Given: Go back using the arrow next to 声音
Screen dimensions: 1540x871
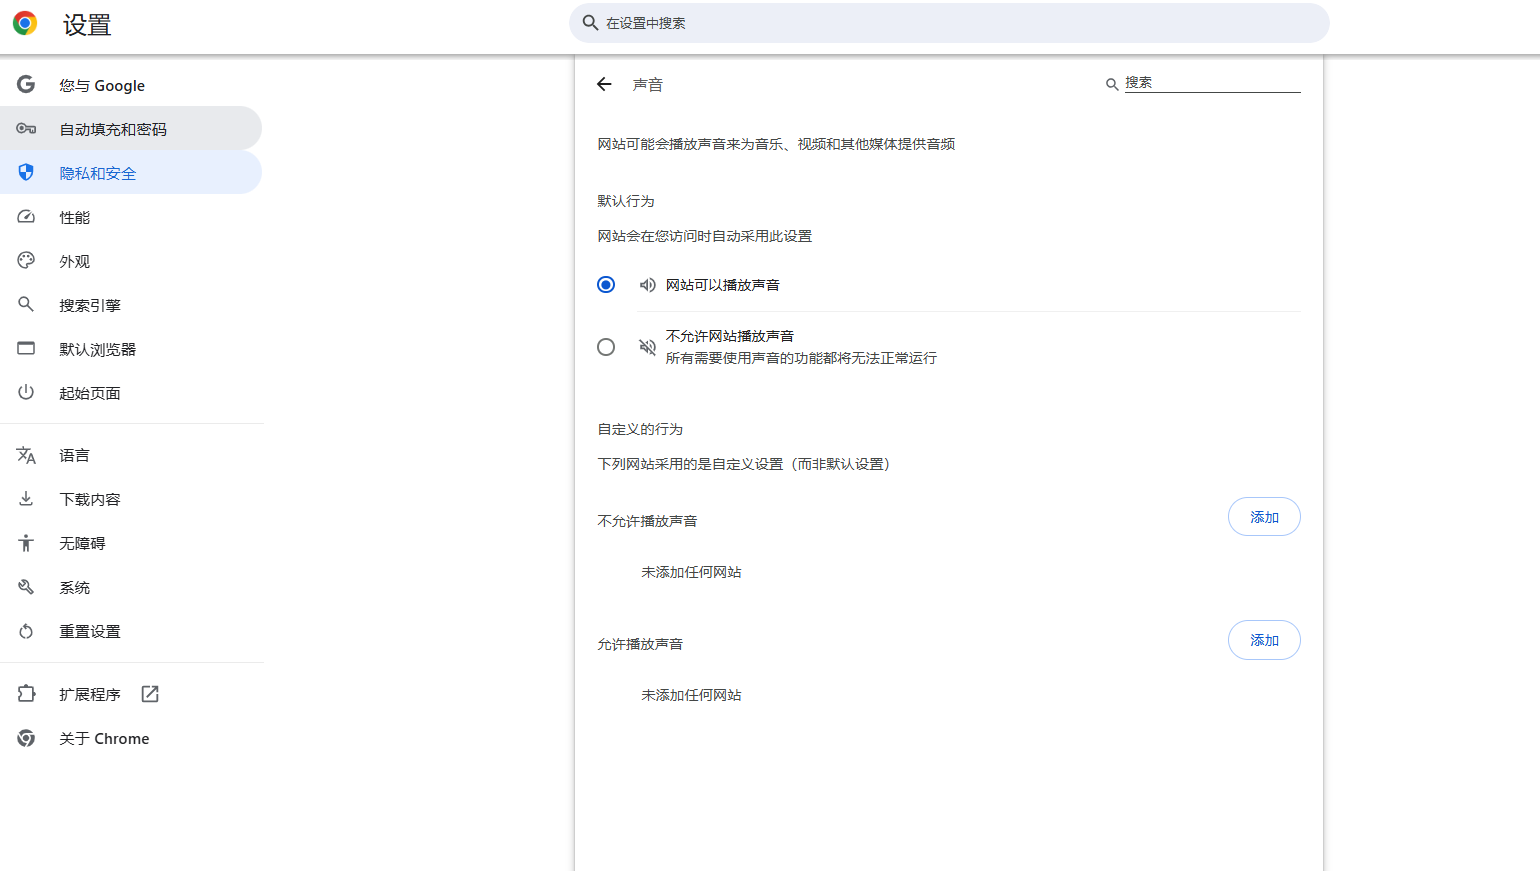Looking at the screenshot, I should [x=604, y=84].
